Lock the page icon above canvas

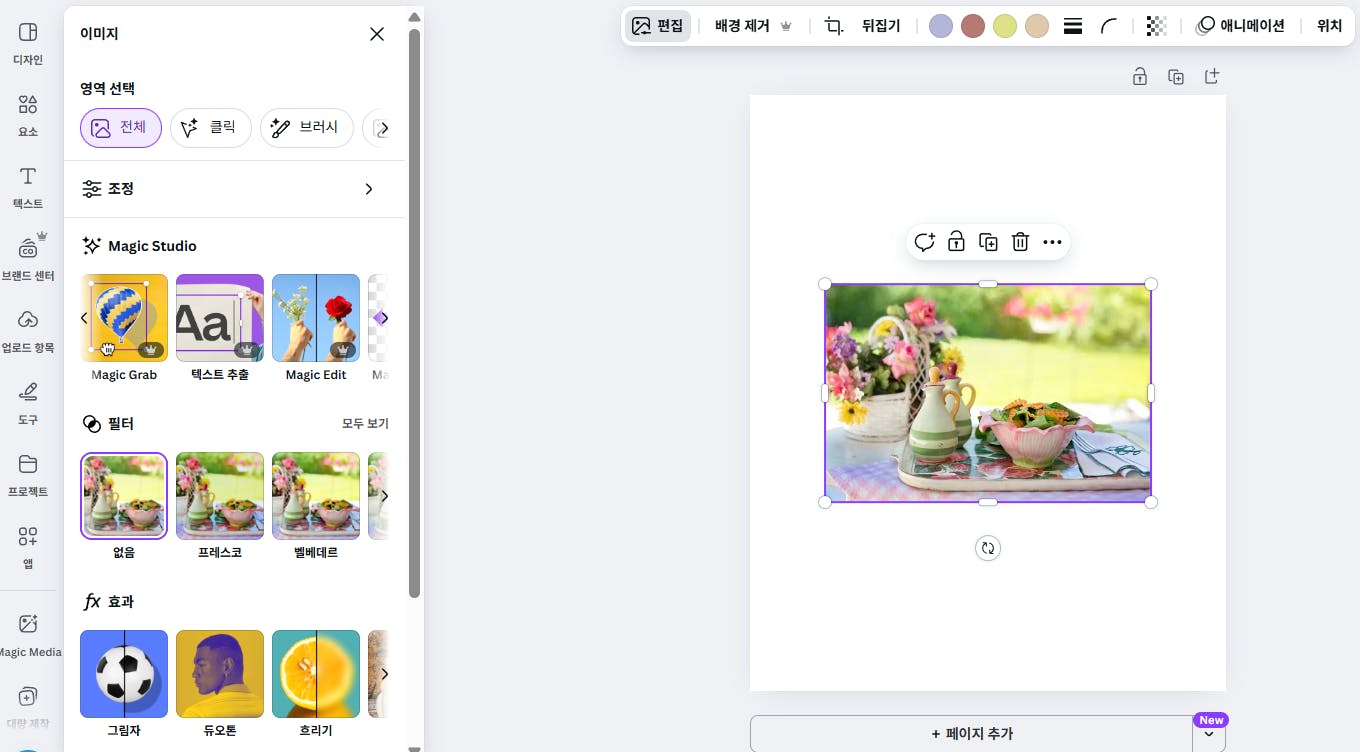coord(1140,76)
